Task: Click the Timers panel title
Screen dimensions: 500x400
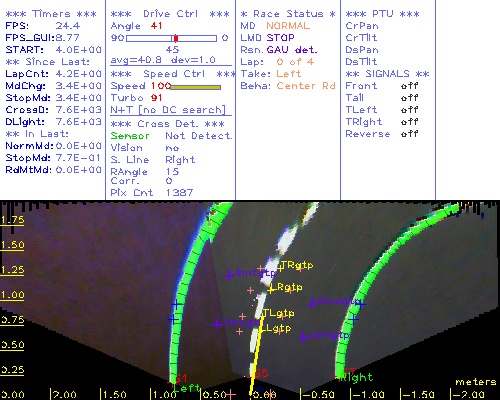Action: (51, 14)
